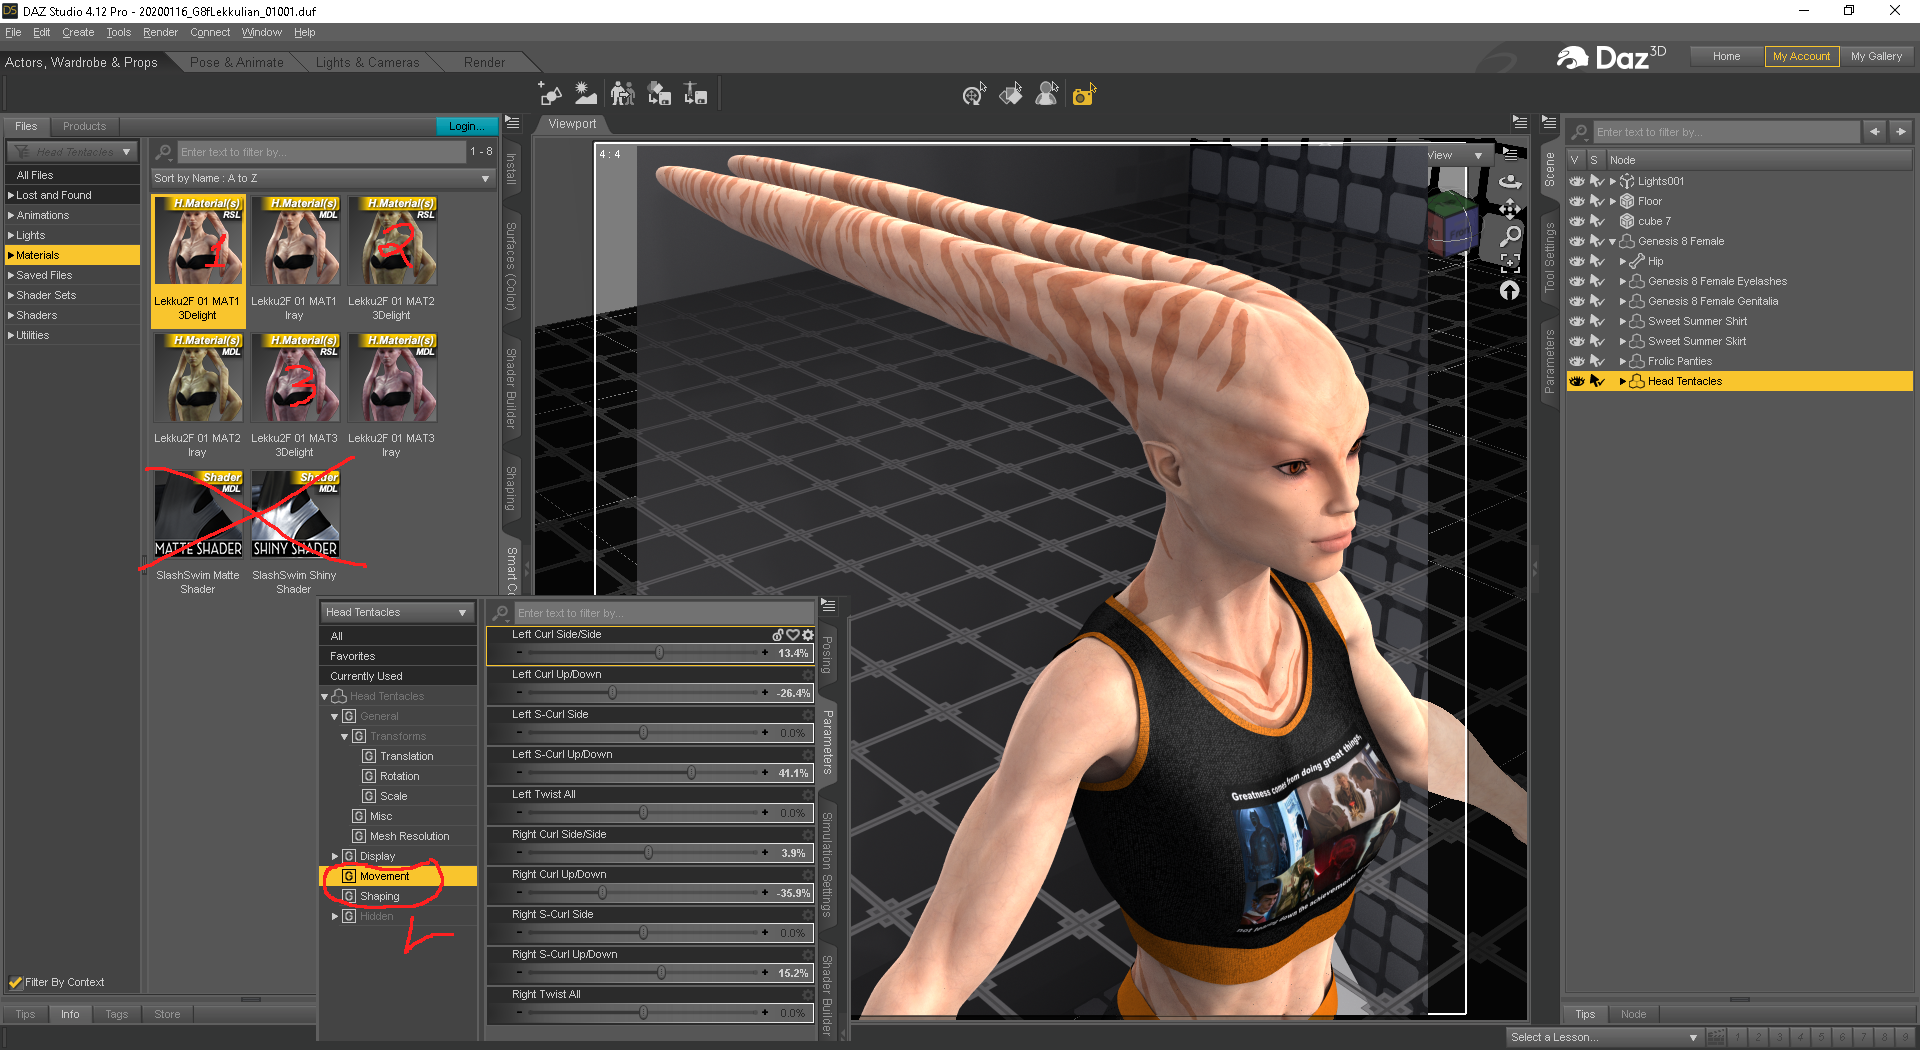The height and width of the screenshot is (1050, 1920).
Task: Open the Sort by Name dropdown
Action: 323,178
